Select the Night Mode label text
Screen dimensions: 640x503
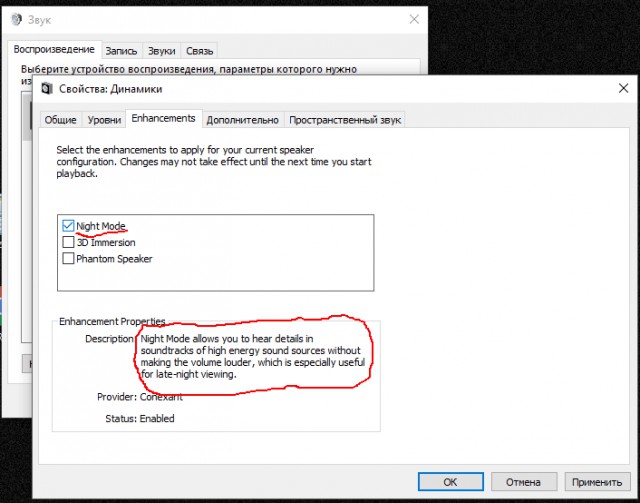pyautogui.click(x=101, y=226)
